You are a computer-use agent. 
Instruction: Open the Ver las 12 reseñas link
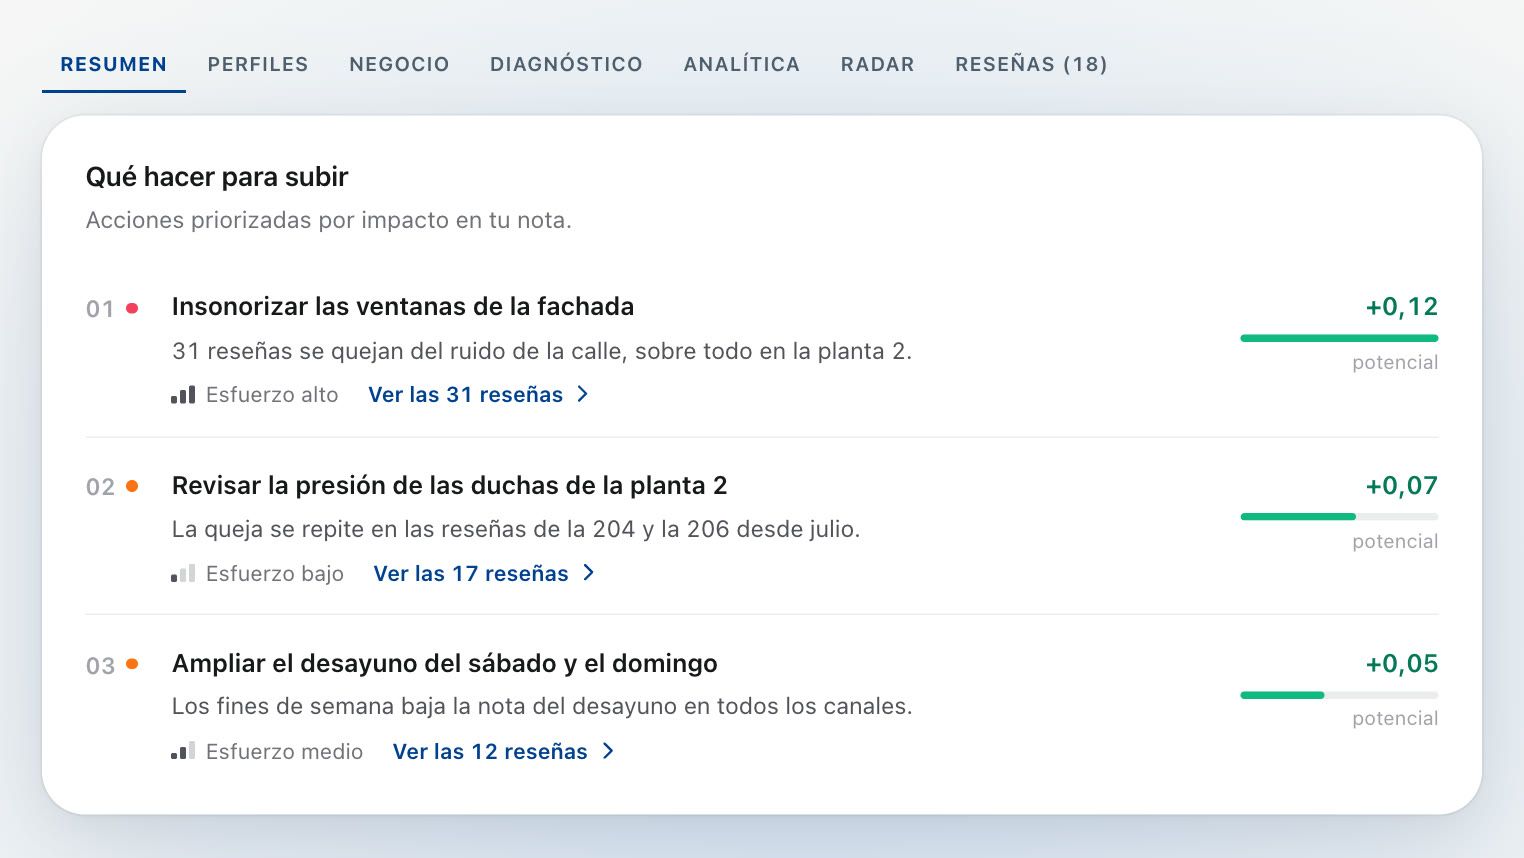(x=503, y=751)
